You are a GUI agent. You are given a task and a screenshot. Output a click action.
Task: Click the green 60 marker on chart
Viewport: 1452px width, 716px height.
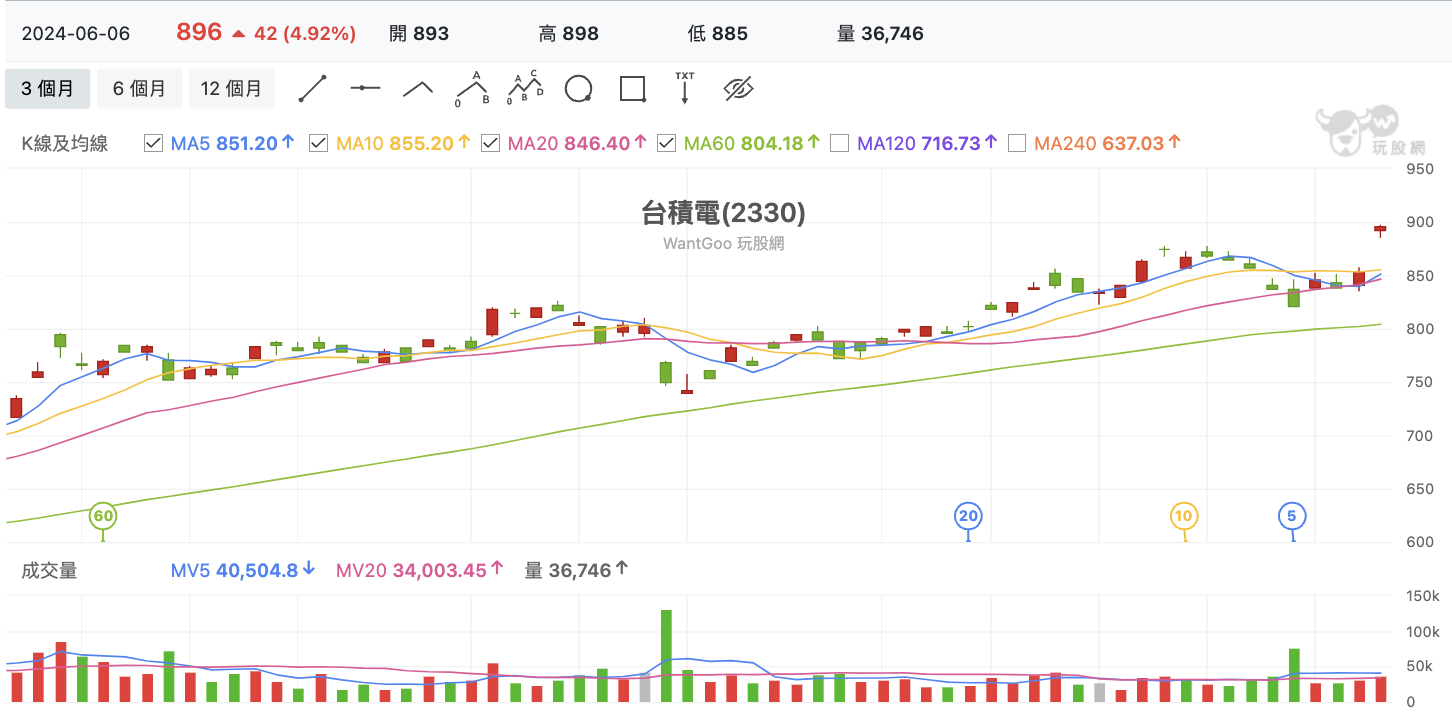(103, 517)
